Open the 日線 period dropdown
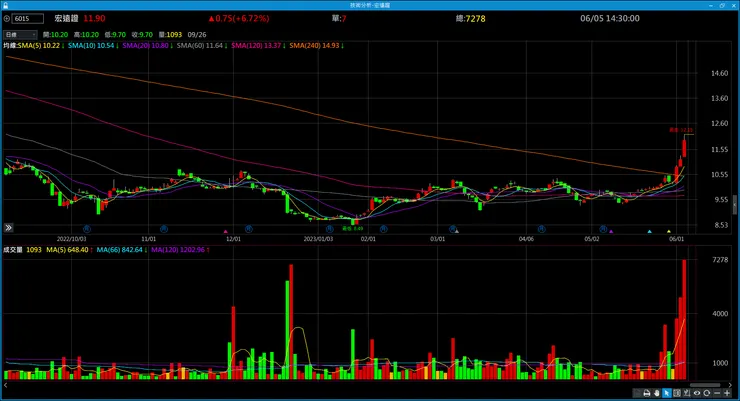740x401 pixels. pos(20,34)
